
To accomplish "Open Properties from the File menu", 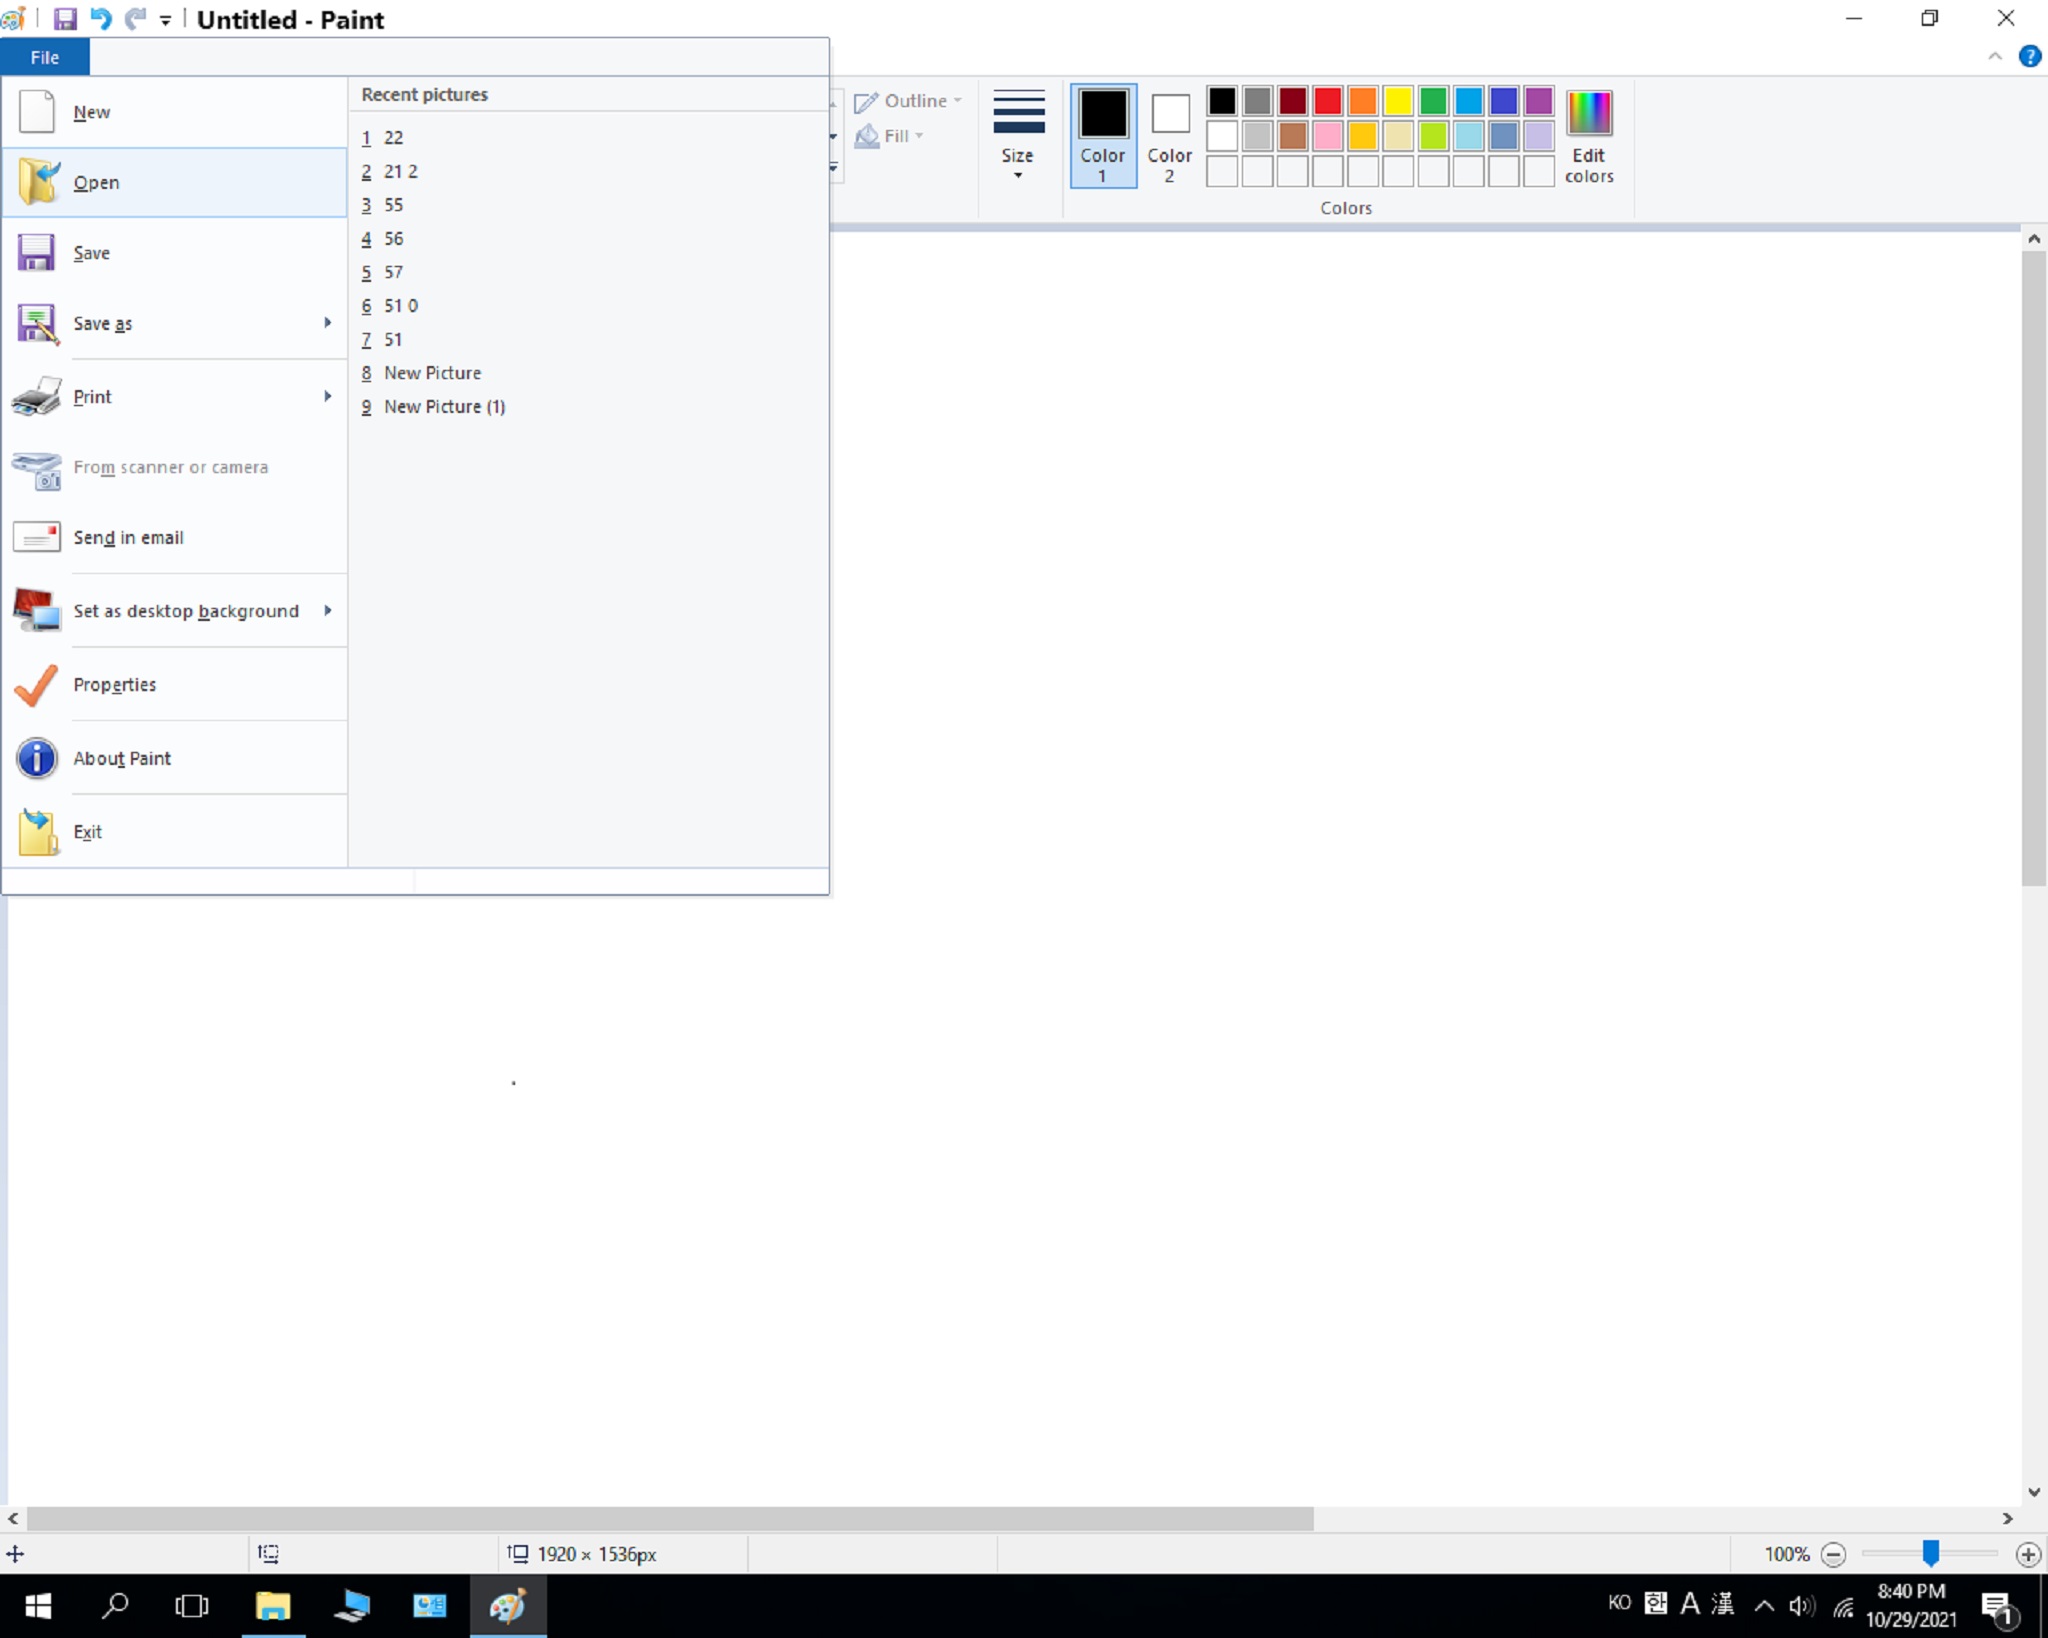I will 174,684.
